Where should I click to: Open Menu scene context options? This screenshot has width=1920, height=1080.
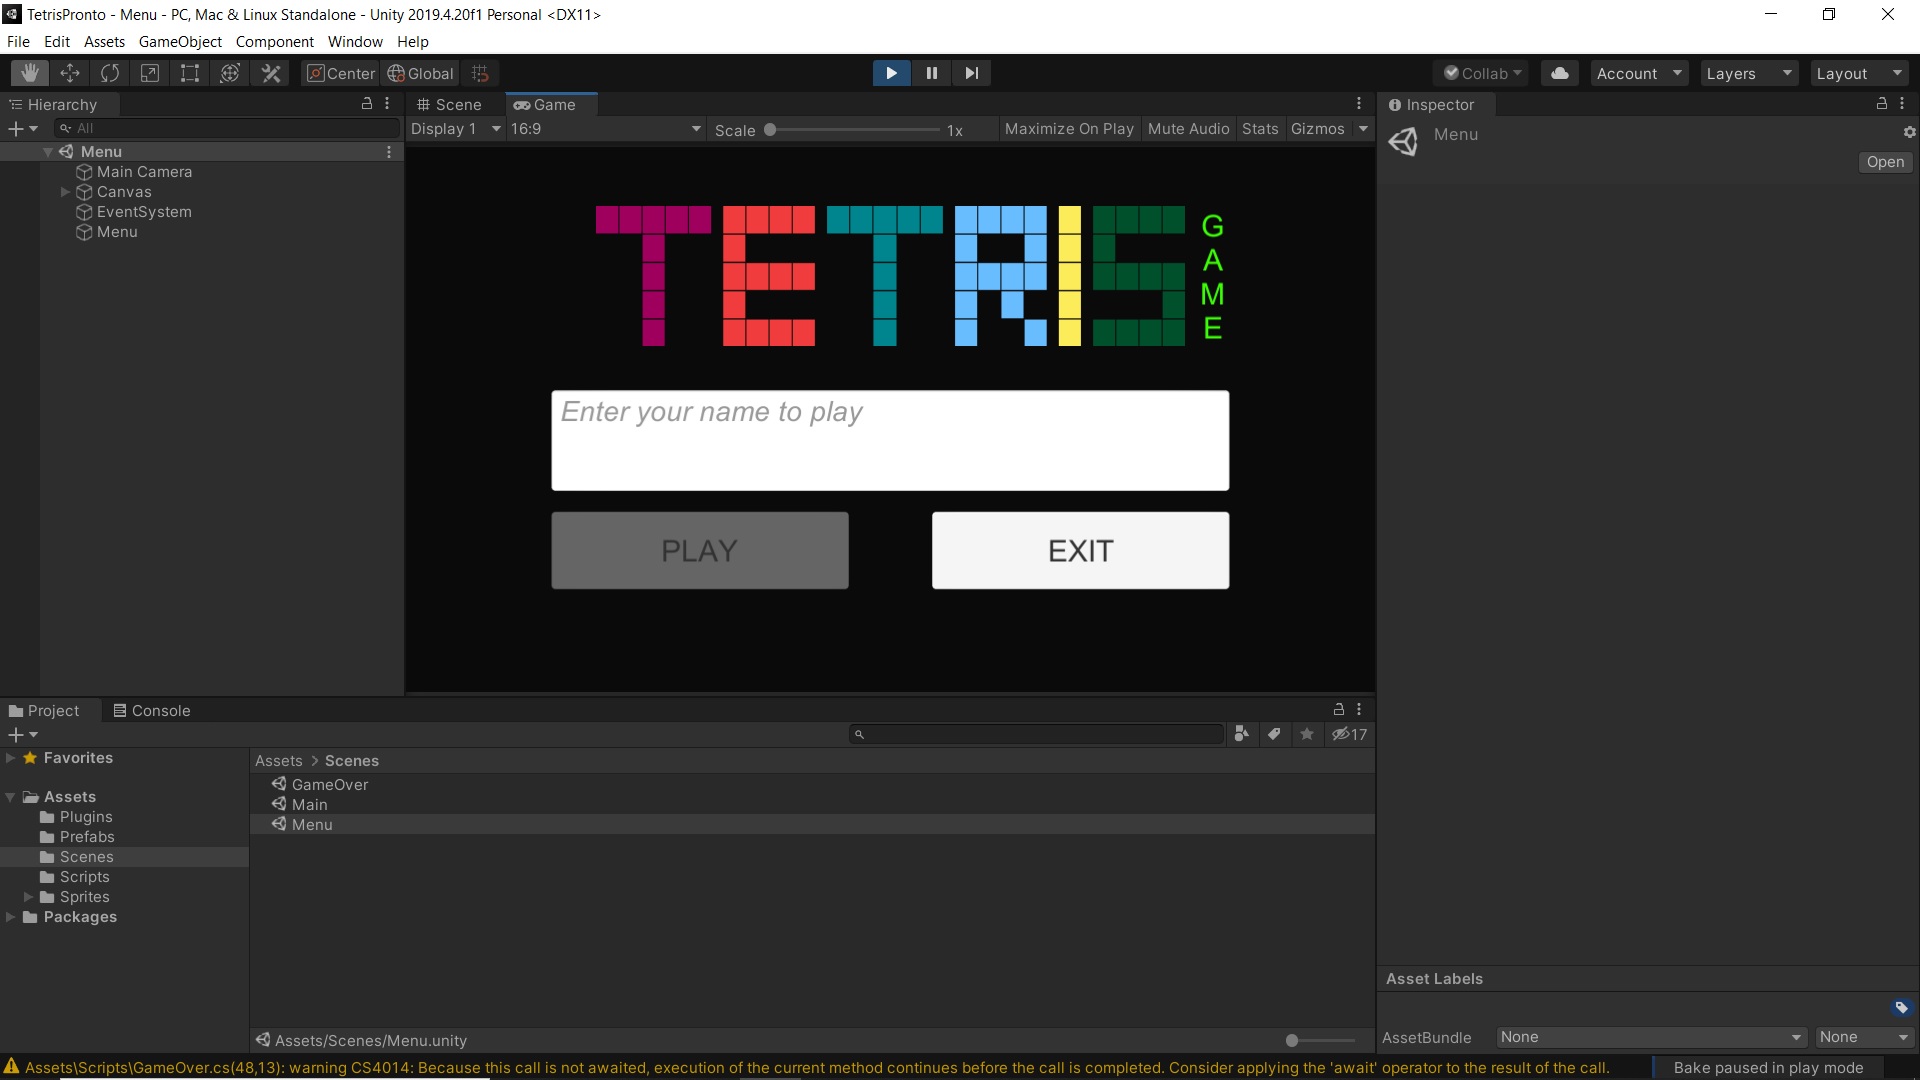point(389,152)
